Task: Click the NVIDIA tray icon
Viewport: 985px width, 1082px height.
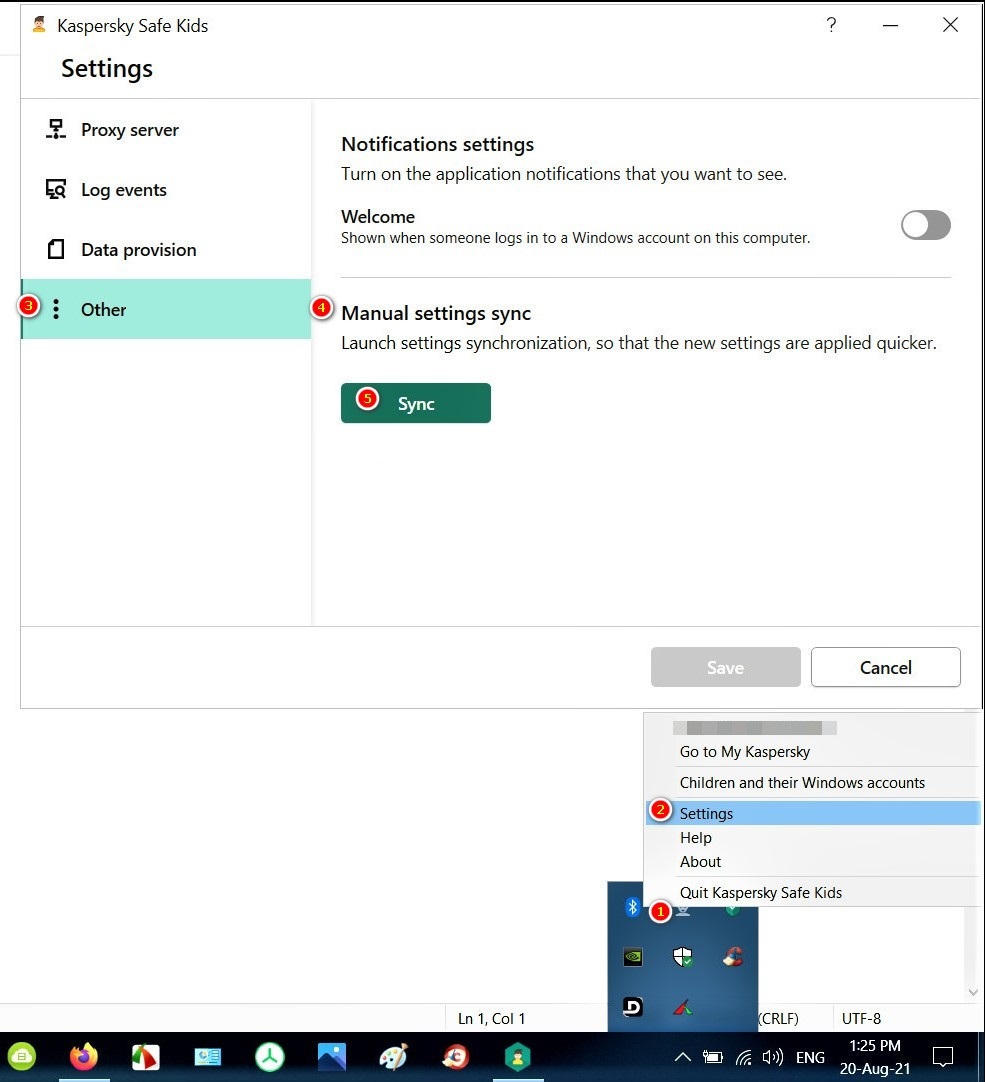Action: tap(633, 957)
